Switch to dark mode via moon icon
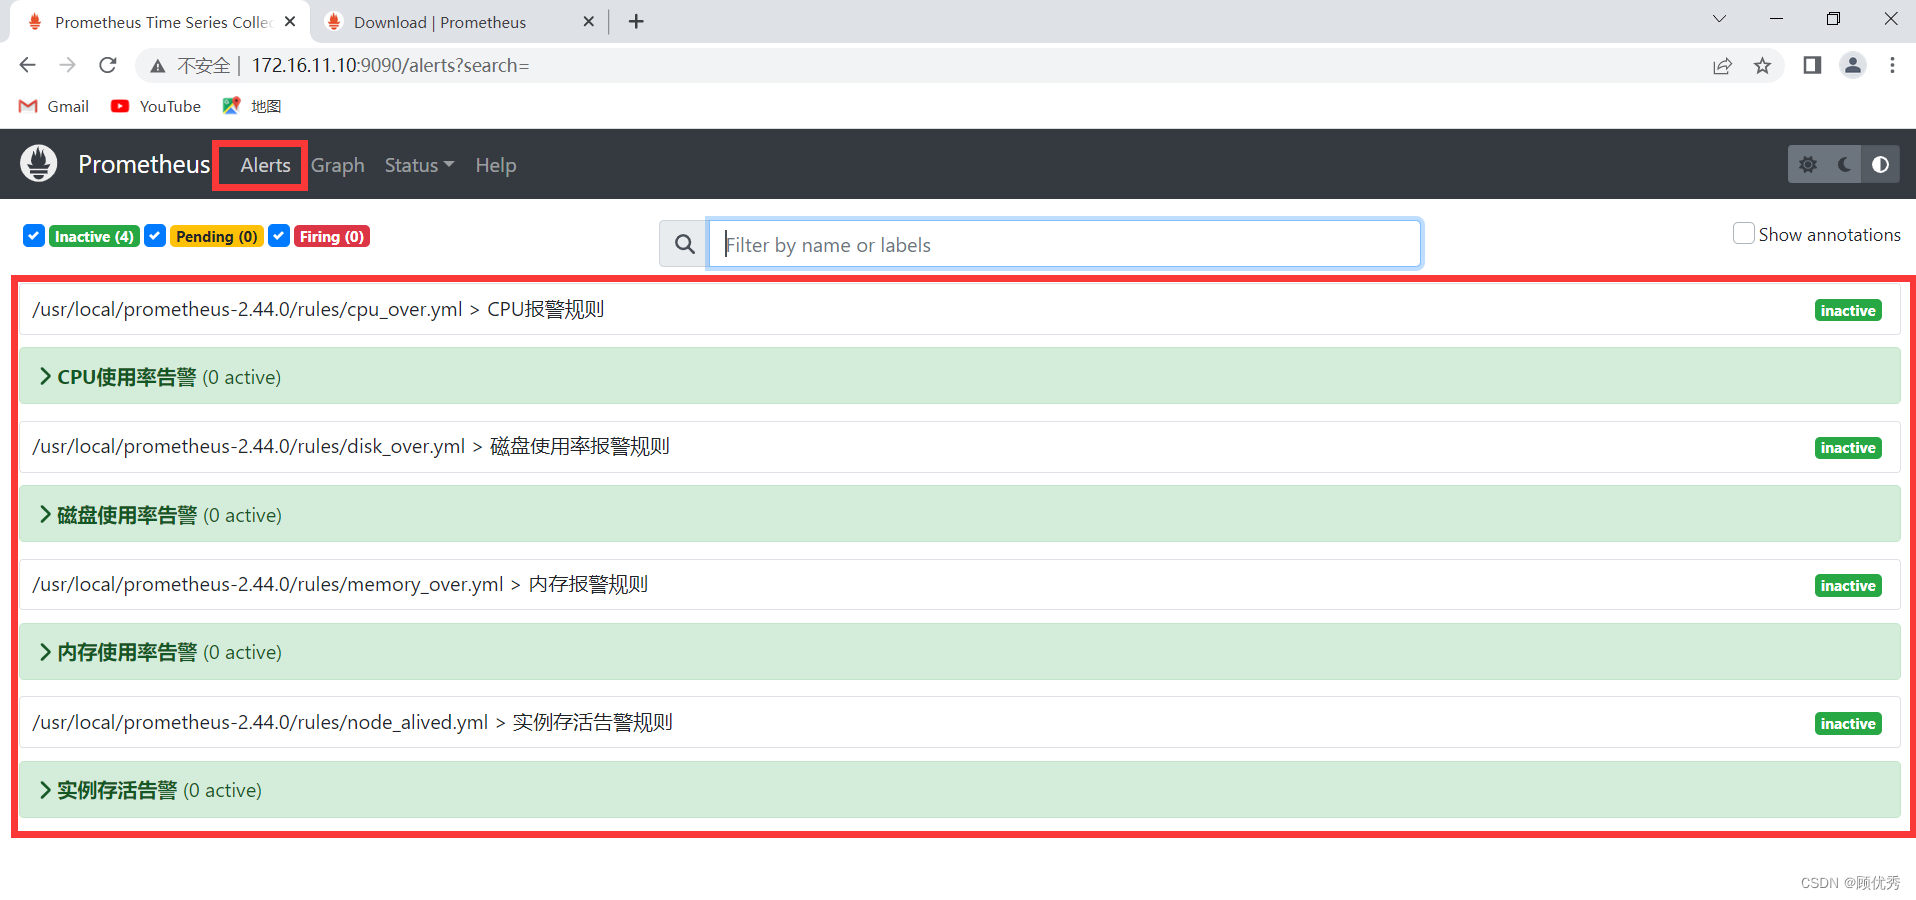The image size is (1916, 900). click(1843, 163)
